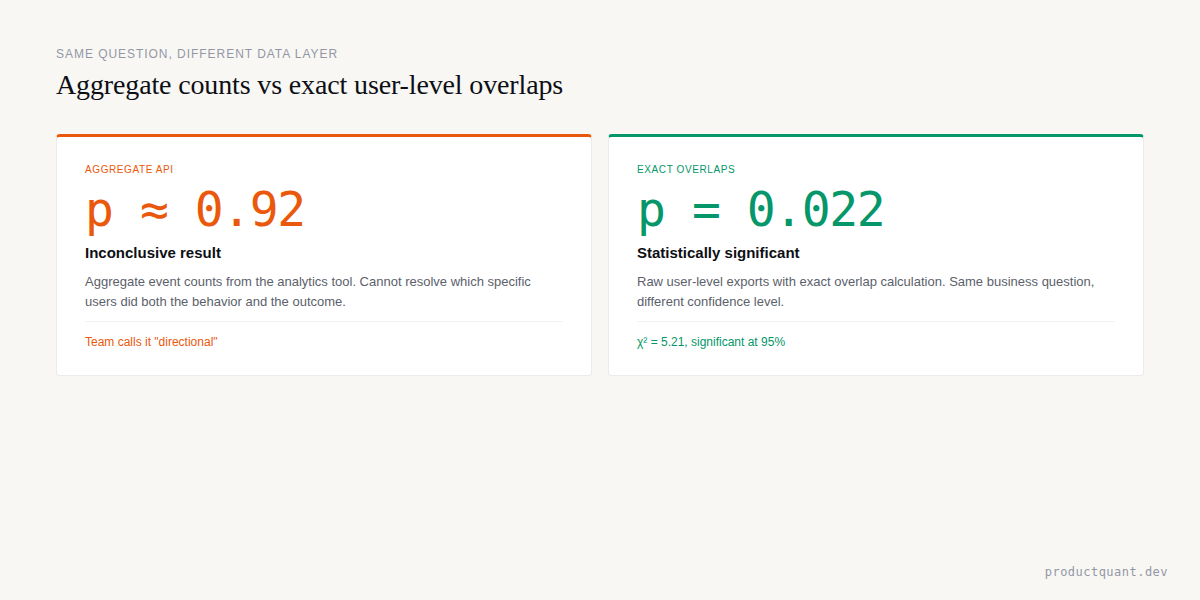Viewport: 1200px width, 600px height.
Task: Click the 'χ² = 5.21, significant at 95%' footnote
Action: pyautogui.click(x=711, y=342)
